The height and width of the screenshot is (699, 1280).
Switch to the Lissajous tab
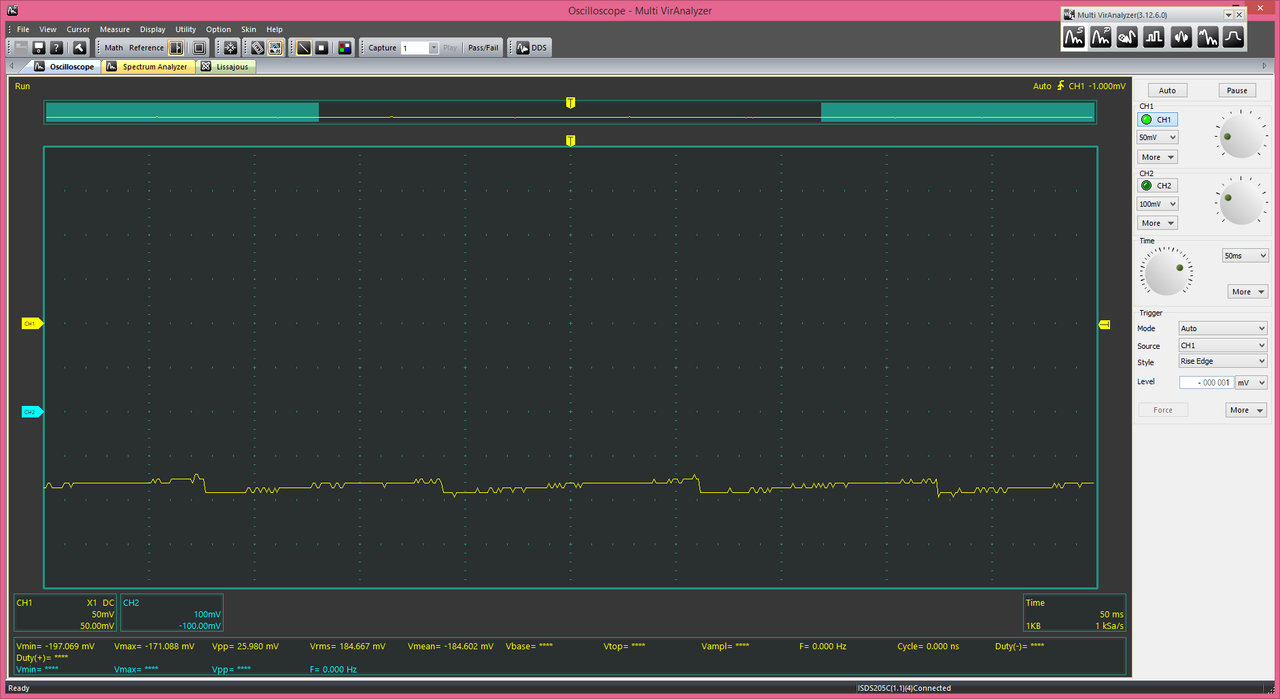coord(225,67)
